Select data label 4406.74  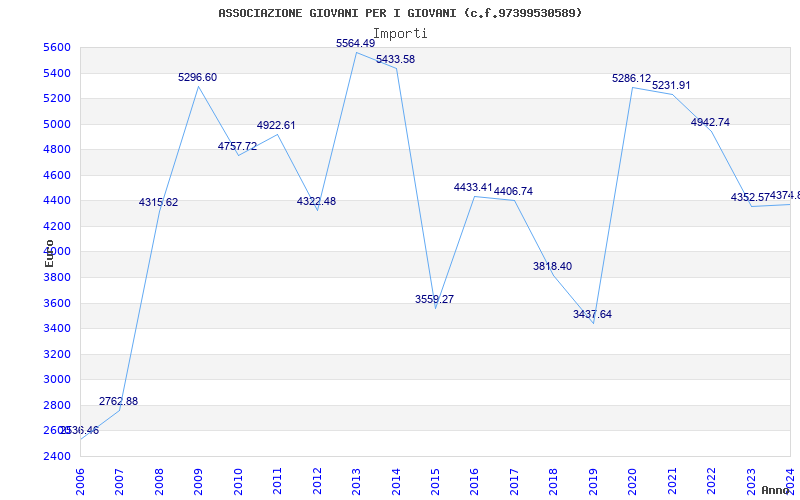513,191
